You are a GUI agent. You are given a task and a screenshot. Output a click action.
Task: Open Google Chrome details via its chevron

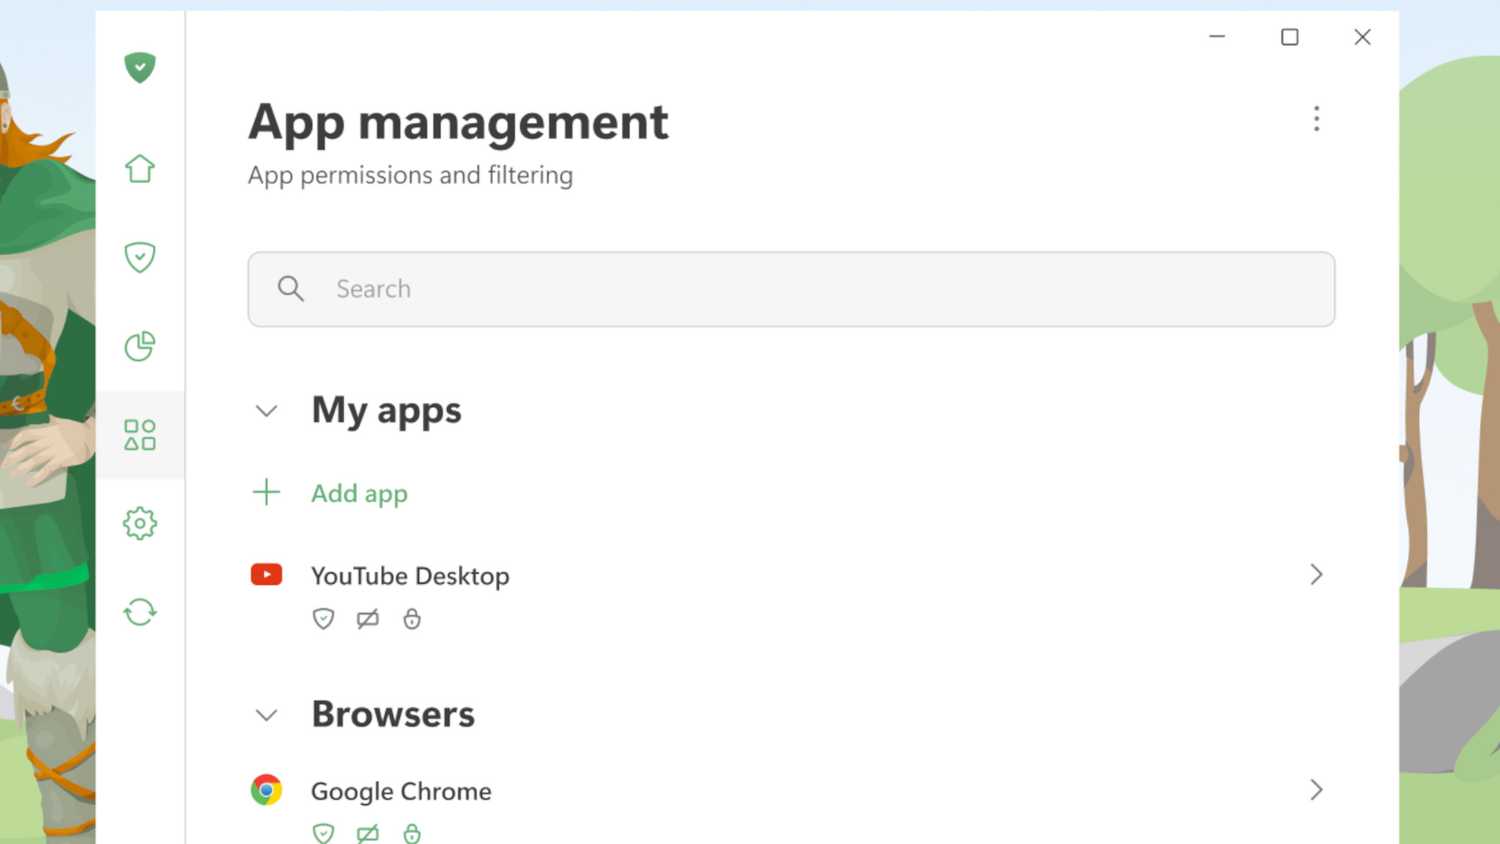(x=1317, y=789)
